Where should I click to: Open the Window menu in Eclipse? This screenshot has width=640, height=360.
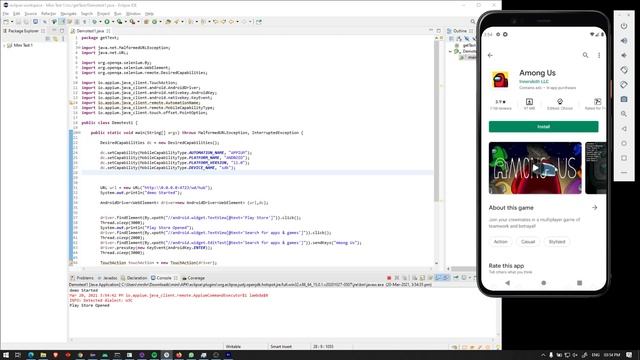(x=133, y=13)
